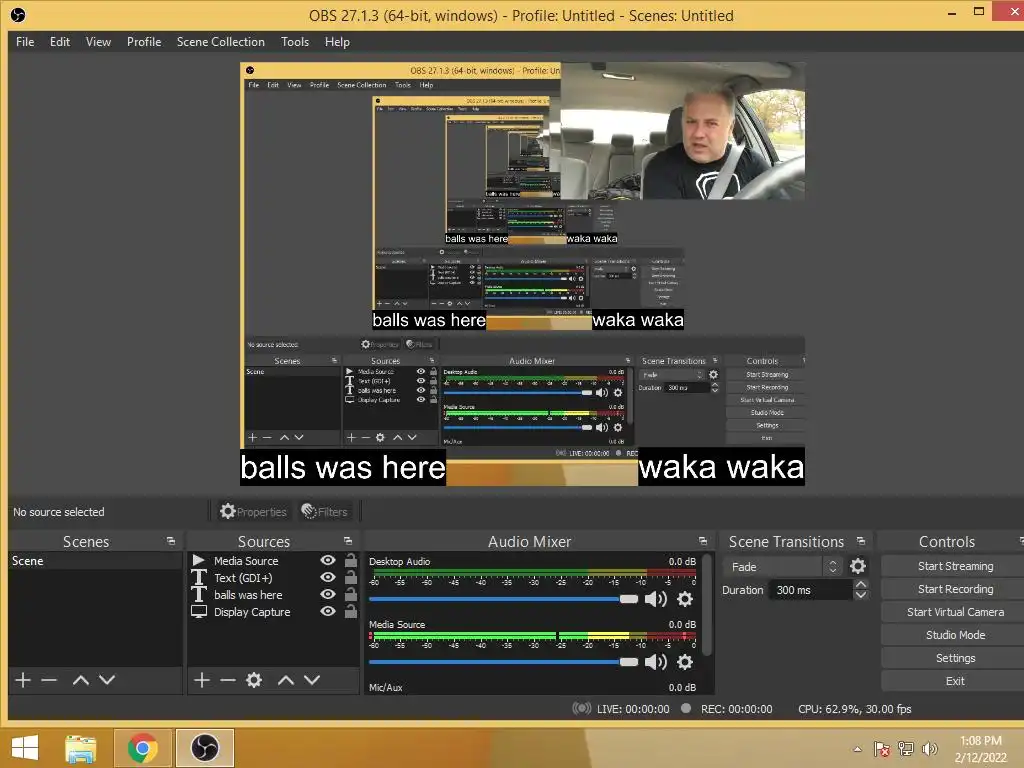Viewport: 1024px width, 768px height.
Task: Enable Studio Mode
Action: point(955,635)
